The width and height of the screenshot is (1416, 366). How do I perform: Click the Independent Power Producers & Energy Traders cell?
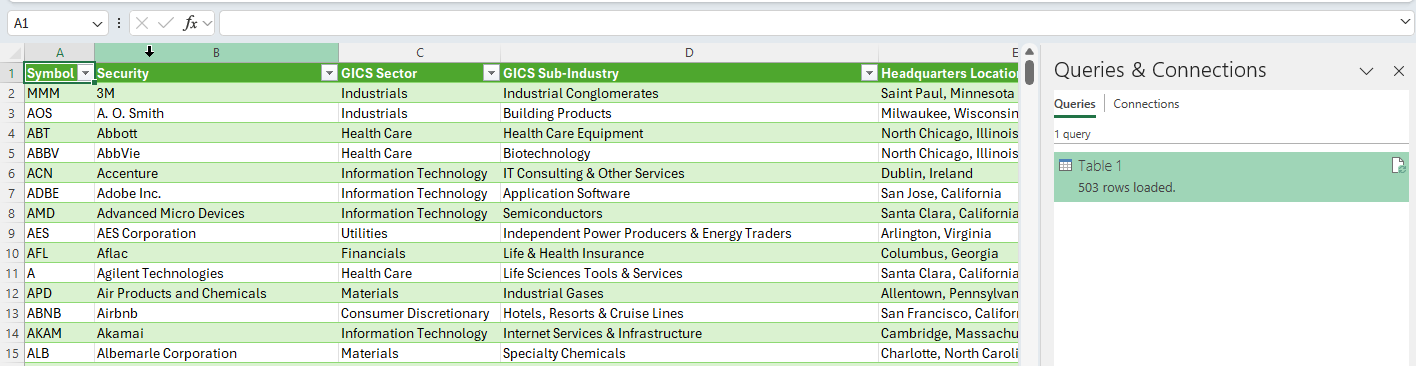689,233
